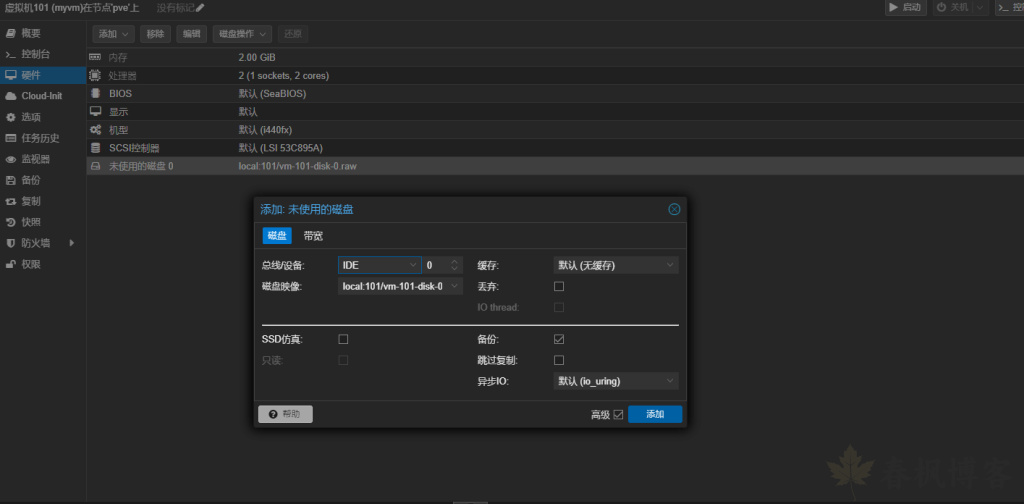Open 任务历史 task history icon

pos(11,138)
